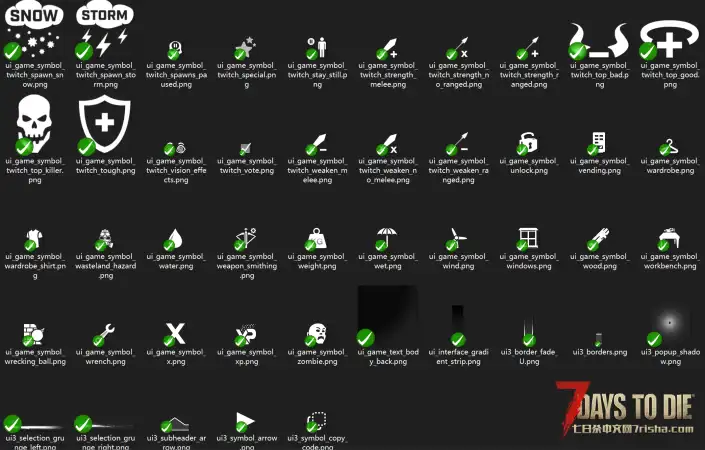The image size is (705, 450).
Task: Select ui3_popup_shadow.png glow thumbnail
Action: [x=668, y=326]
